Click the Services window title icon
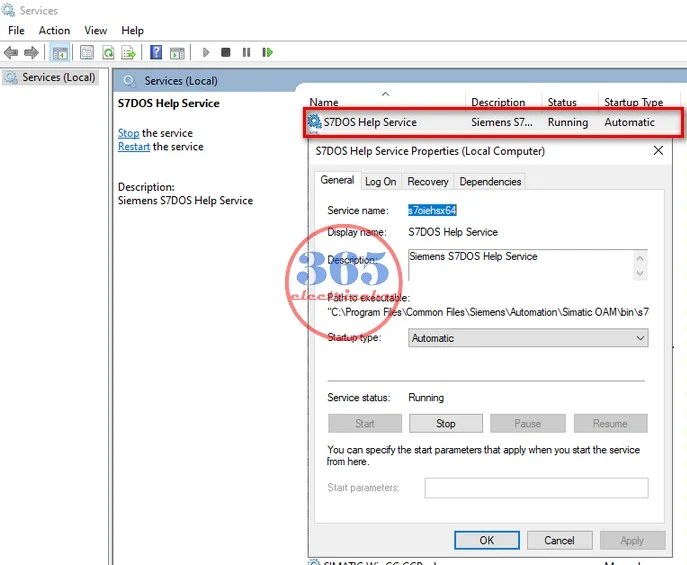The image size is (687, 565). (x=8, y=10)
